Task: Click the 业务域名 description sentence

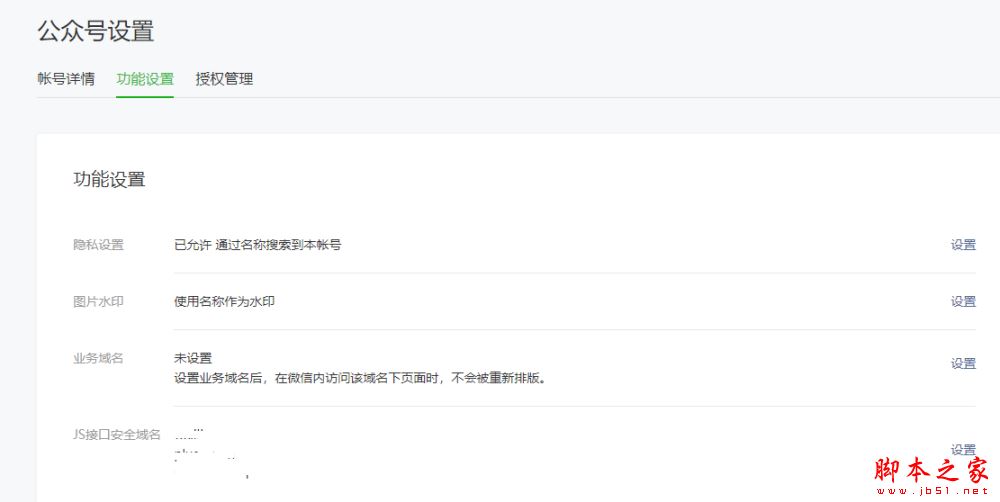Action: click(360, 379)
